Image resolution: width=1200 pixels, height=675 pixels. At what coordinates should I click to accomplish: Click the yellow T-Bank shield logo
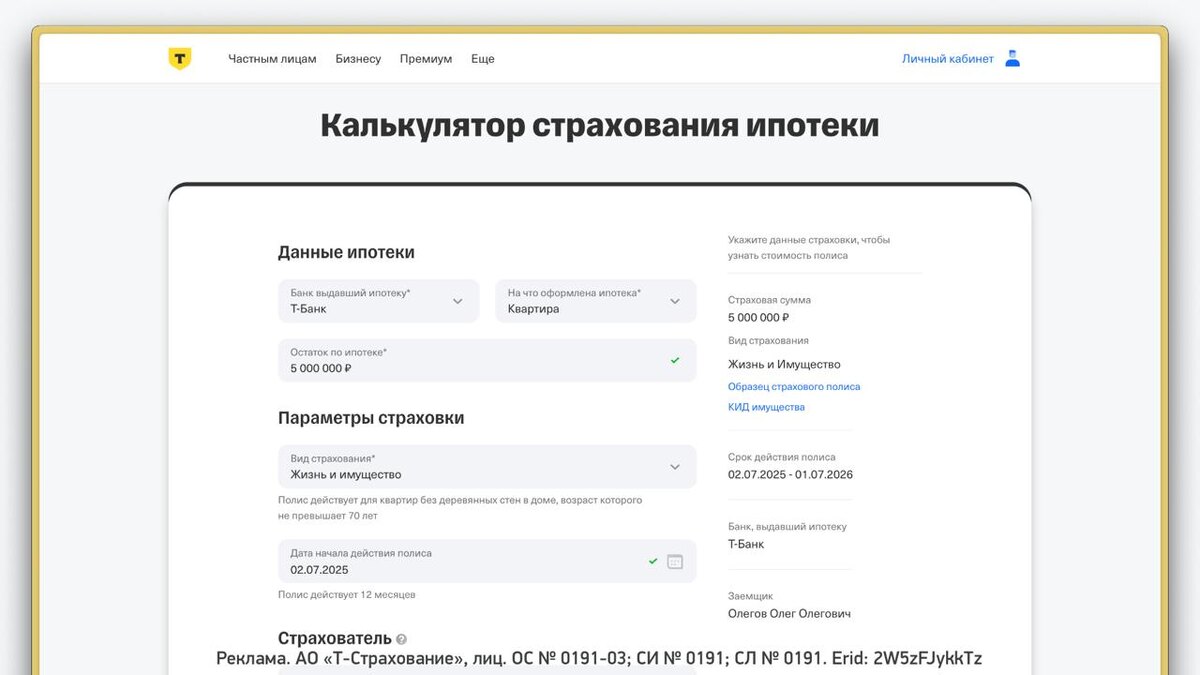(x=179, y=59)
